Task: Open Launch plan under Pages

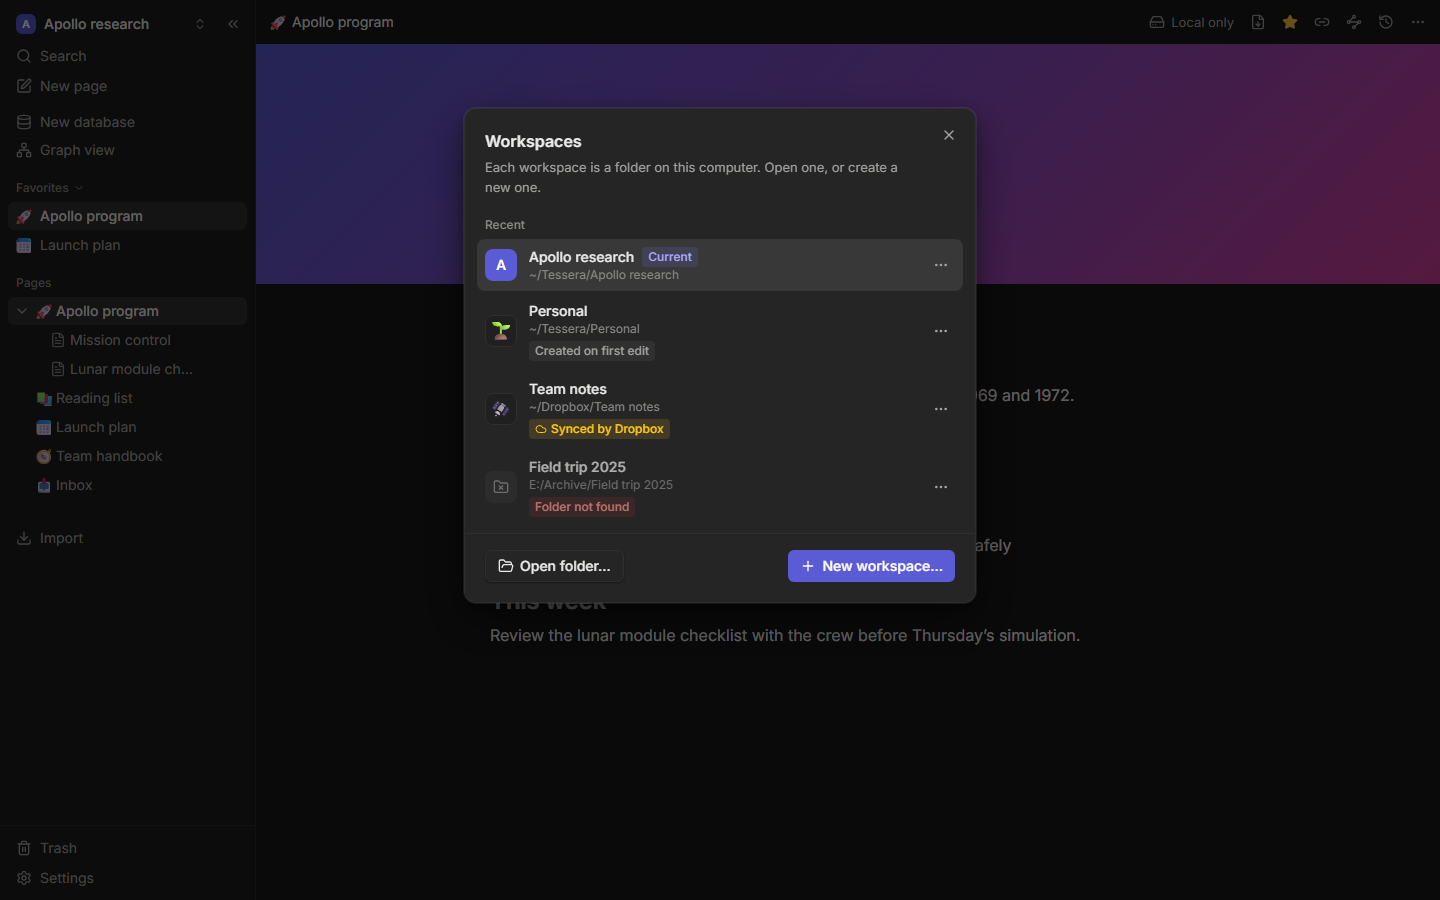Action: 127,427
